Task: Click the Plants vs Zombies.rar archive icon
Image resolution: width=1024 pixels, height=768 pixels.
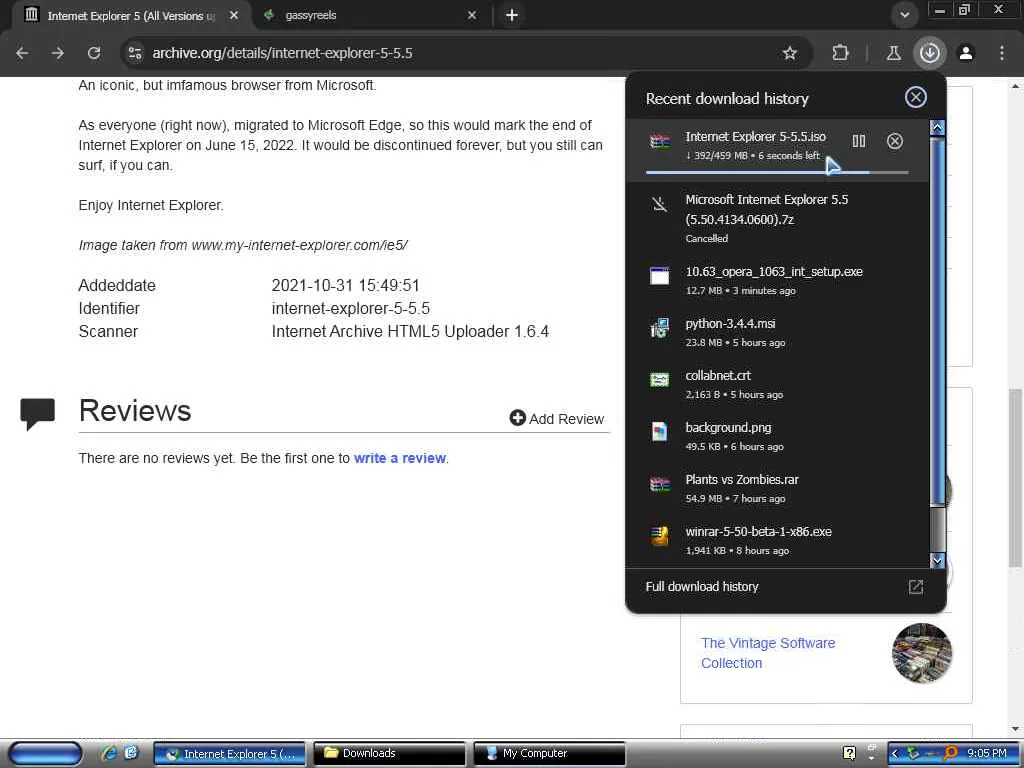Action: (x=660, y=484)
